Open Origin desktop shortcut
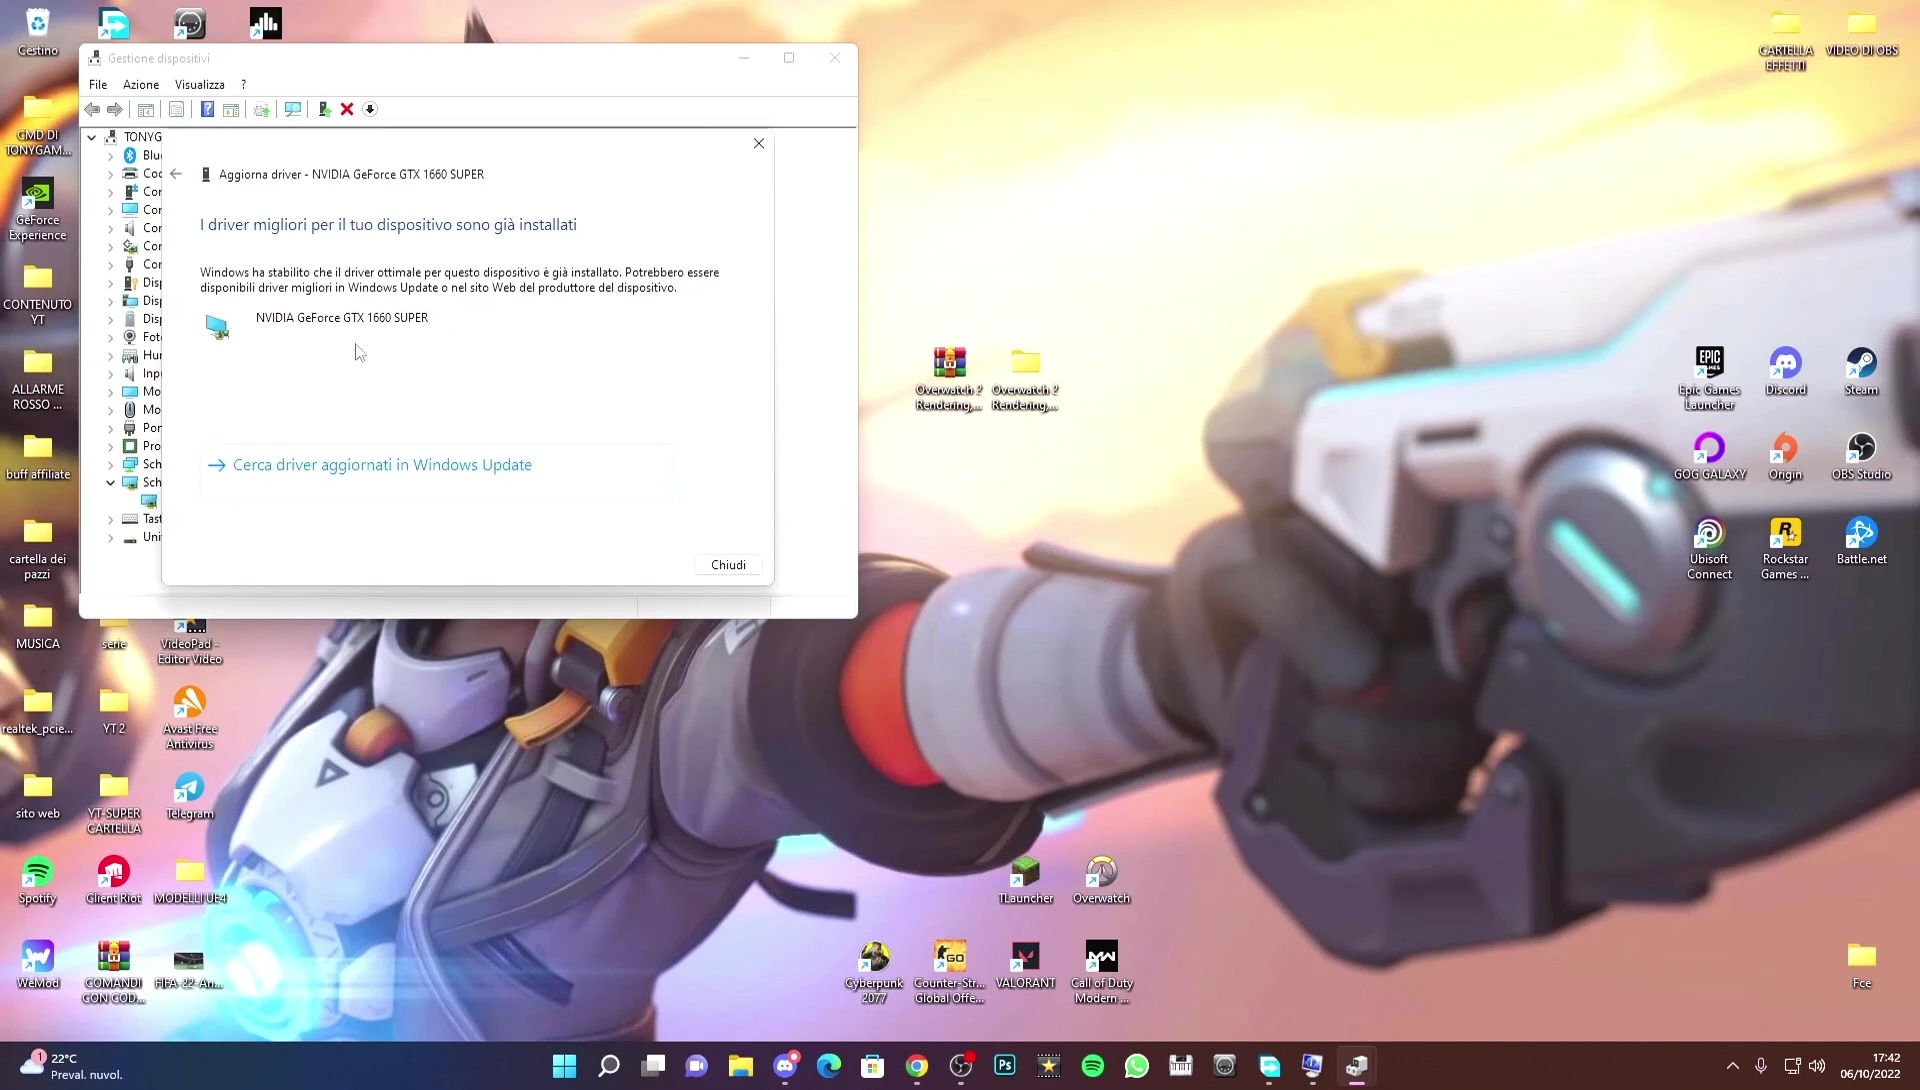 point(1785,456)
